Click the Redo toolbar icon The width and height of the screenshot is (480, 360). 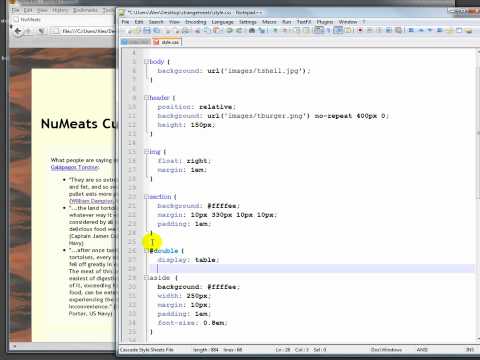(239, 31)
